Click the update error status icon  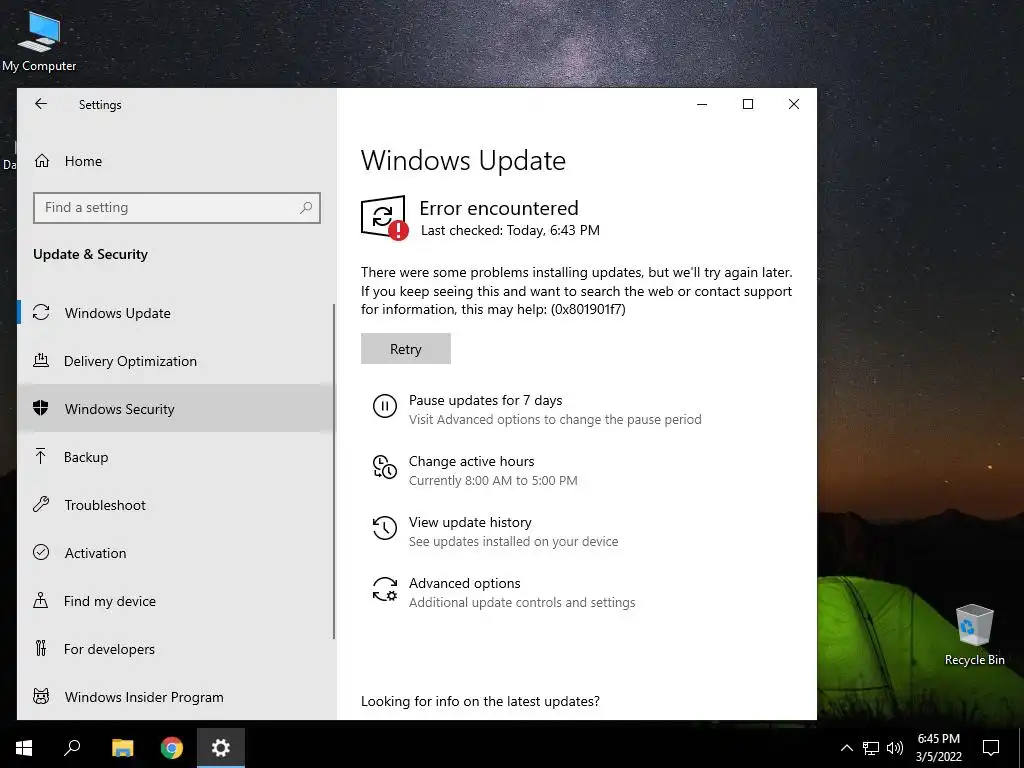[384, 218]
